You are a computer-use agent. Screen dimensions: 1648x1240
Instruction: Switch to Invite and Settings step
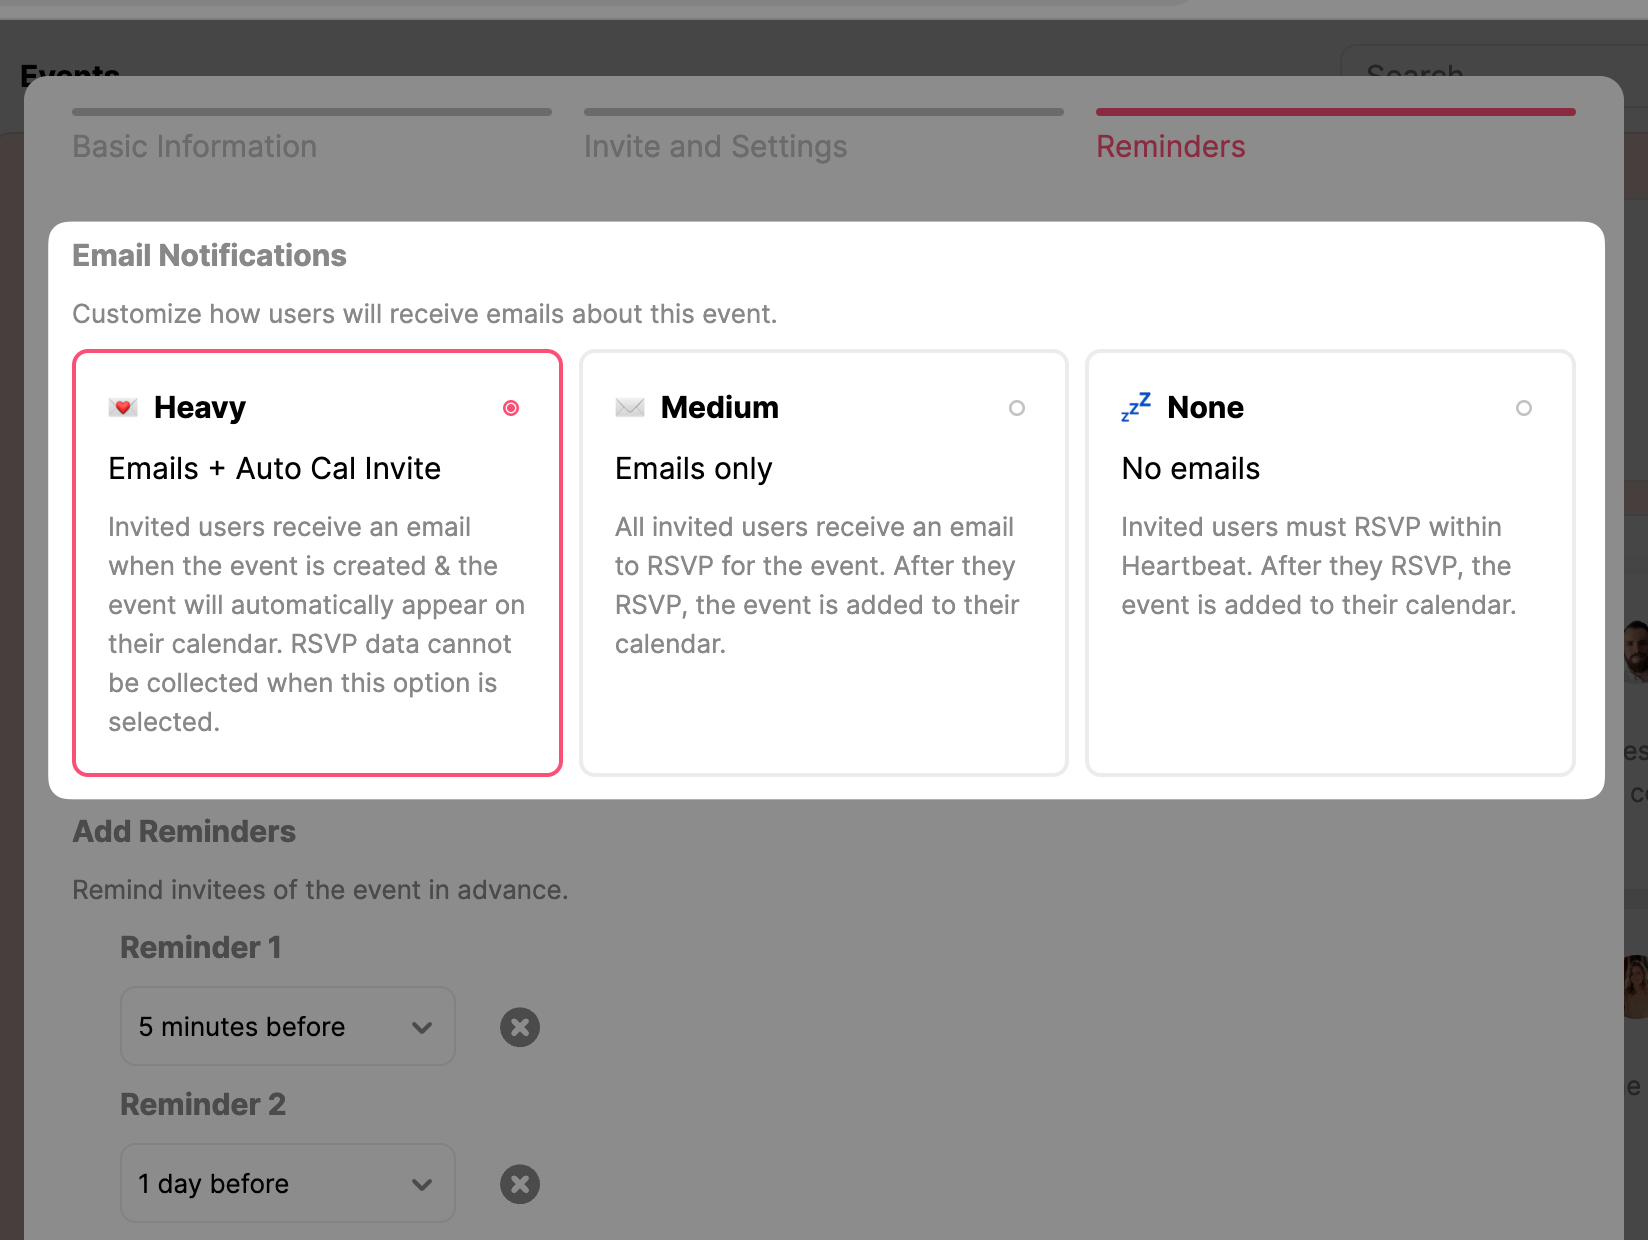click(715, 147)
